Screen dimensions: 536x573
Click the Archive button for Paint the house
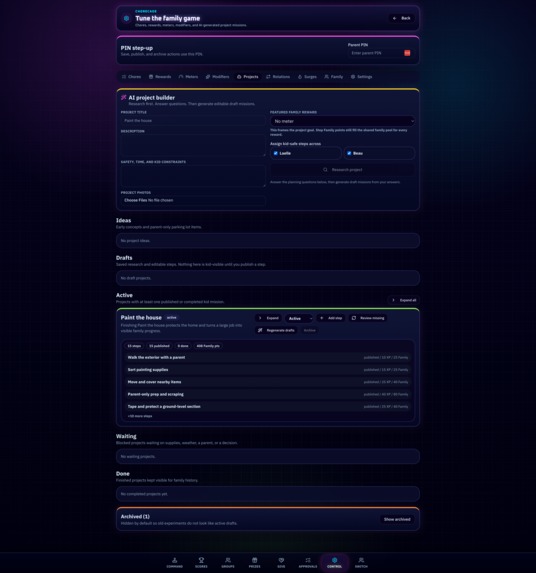tap(309, 330)
